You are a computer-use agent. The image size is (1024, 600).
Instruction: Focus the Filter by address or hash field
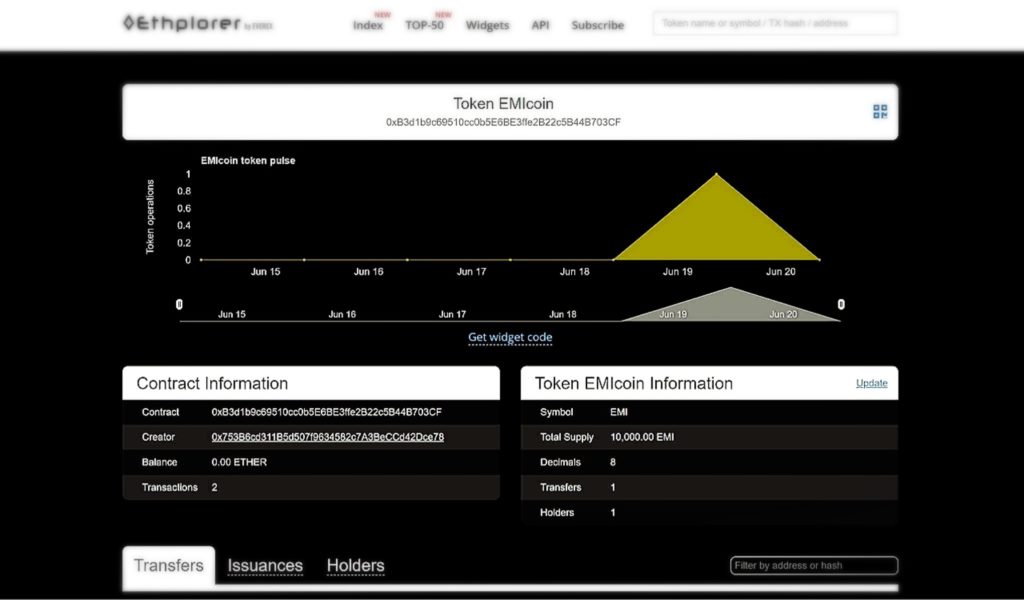(814, 565)
